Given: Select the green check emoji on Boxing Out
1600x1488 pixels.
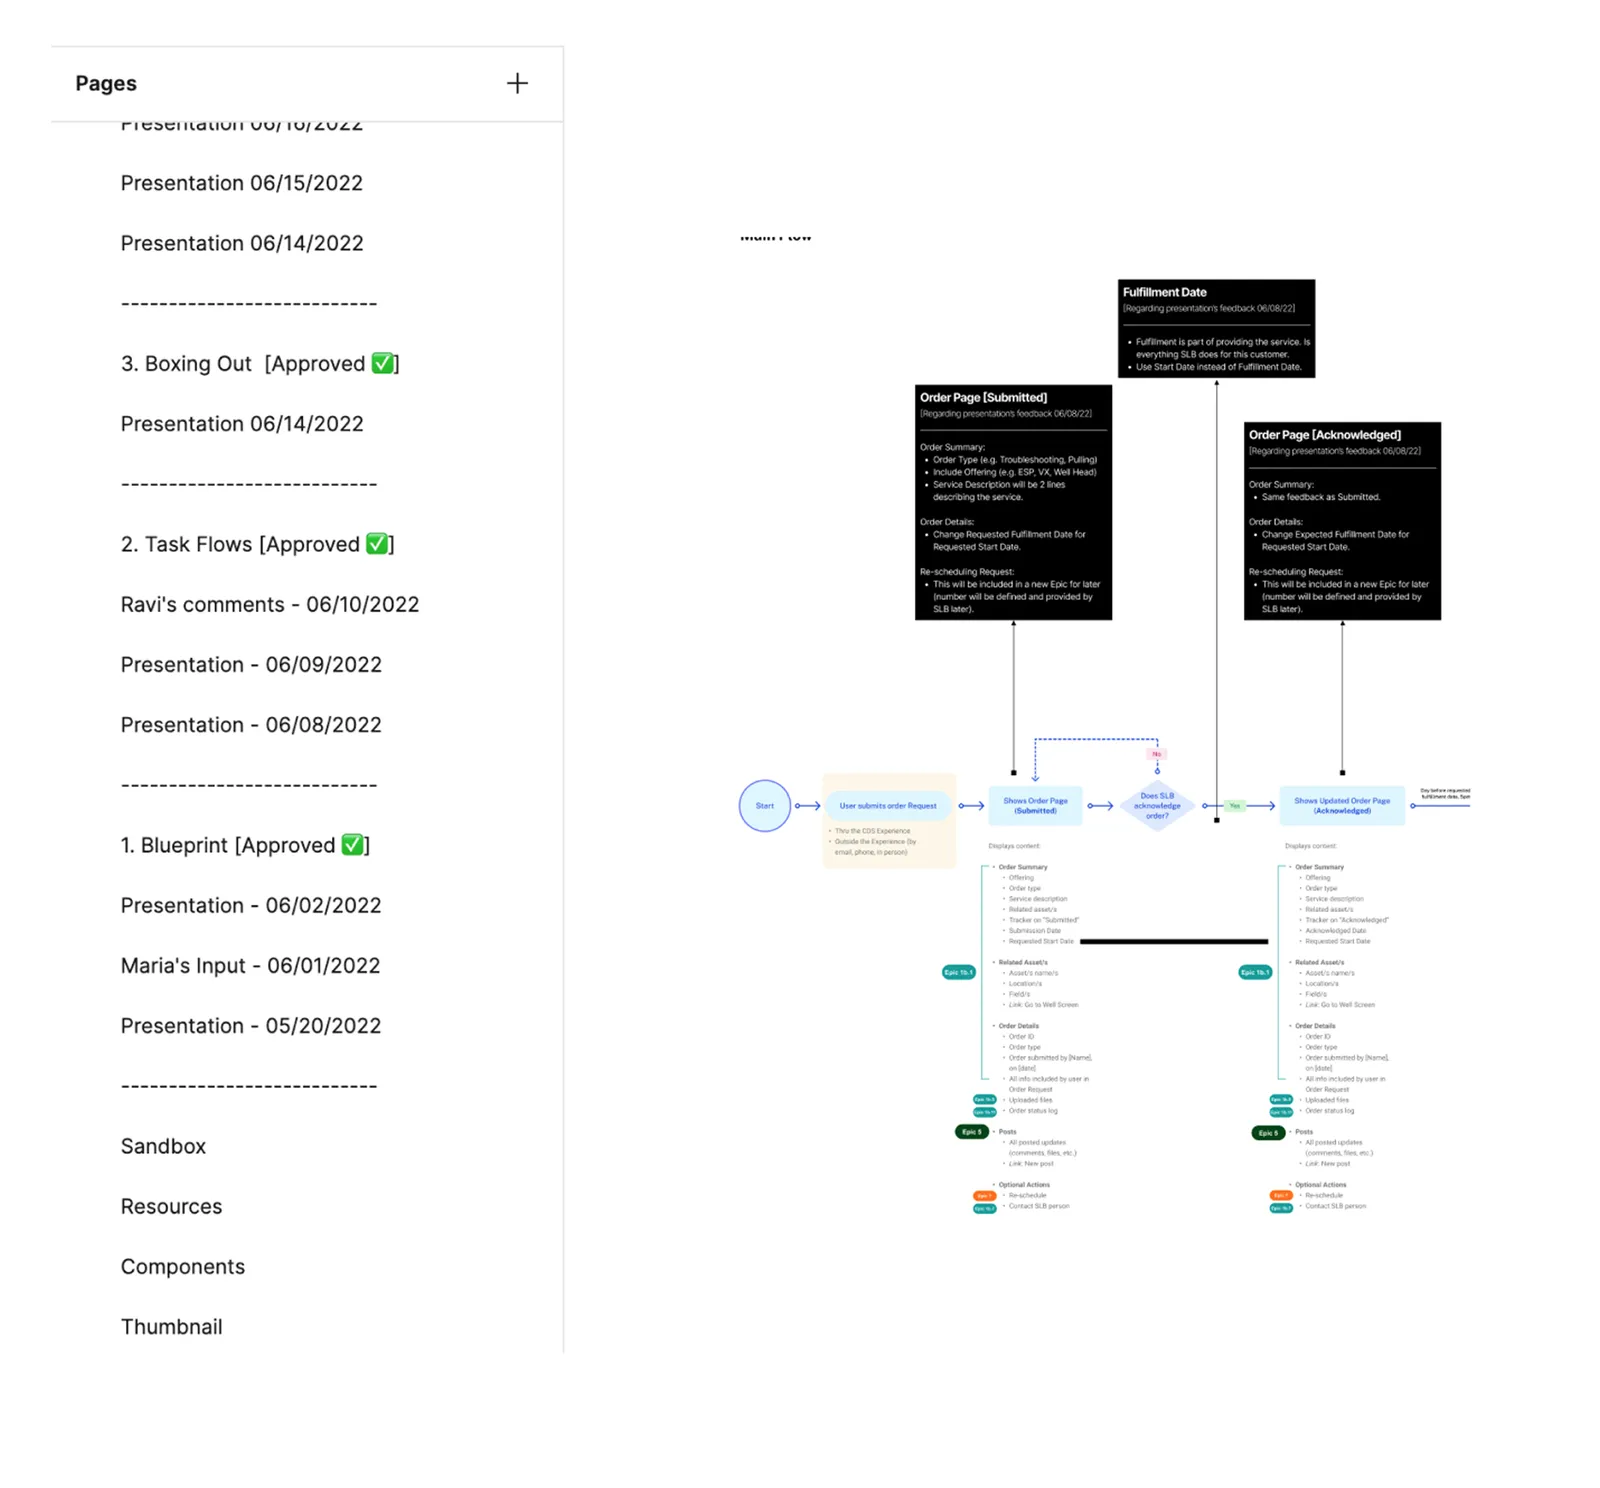Looking at the screenshot, I should tap(382, 364).
